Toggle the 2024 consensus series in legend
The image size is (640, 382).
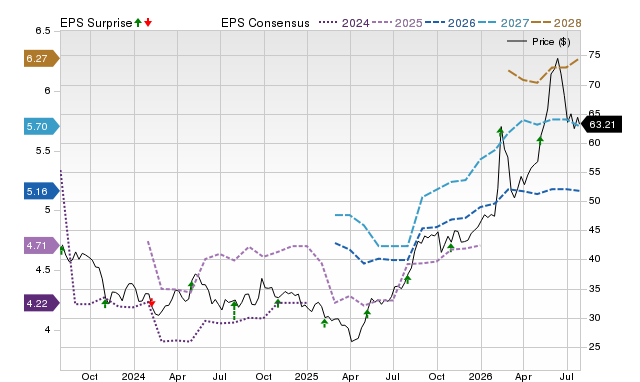point(344,23)
